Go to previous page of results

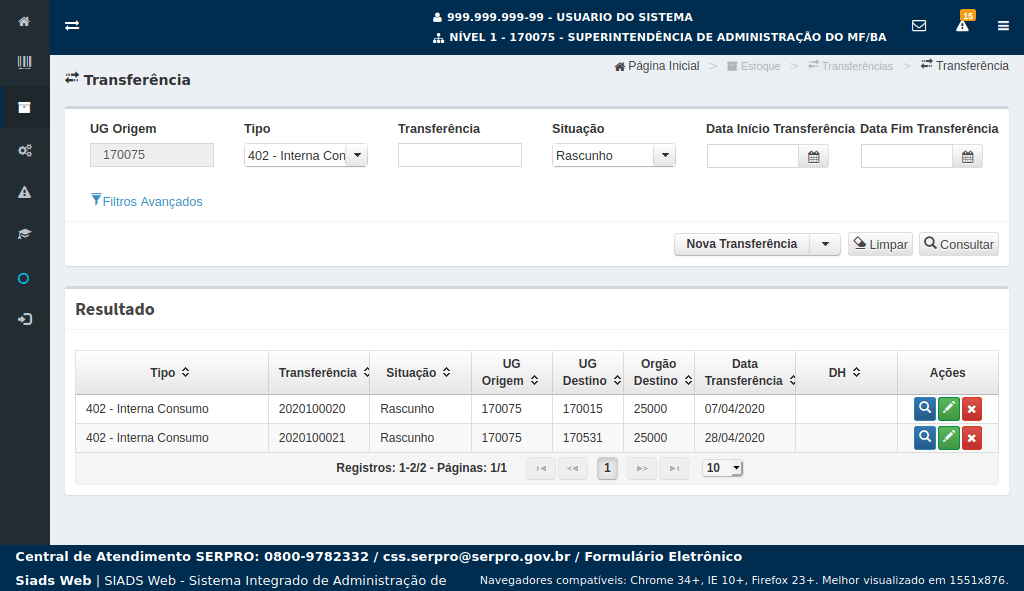pos(573,468)
